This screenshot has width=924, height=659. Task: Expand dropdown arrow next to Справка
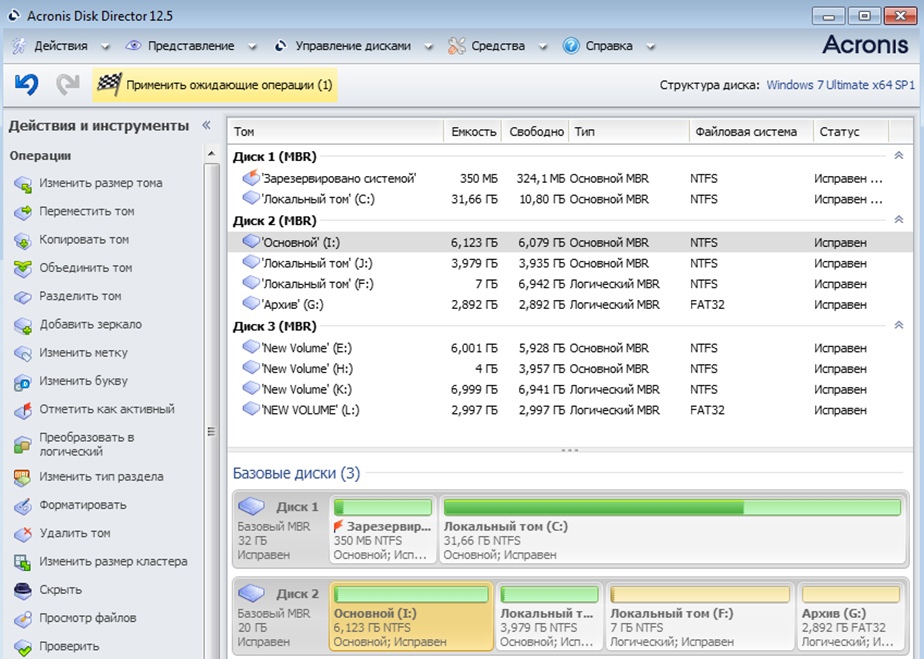tap(651, 47)
